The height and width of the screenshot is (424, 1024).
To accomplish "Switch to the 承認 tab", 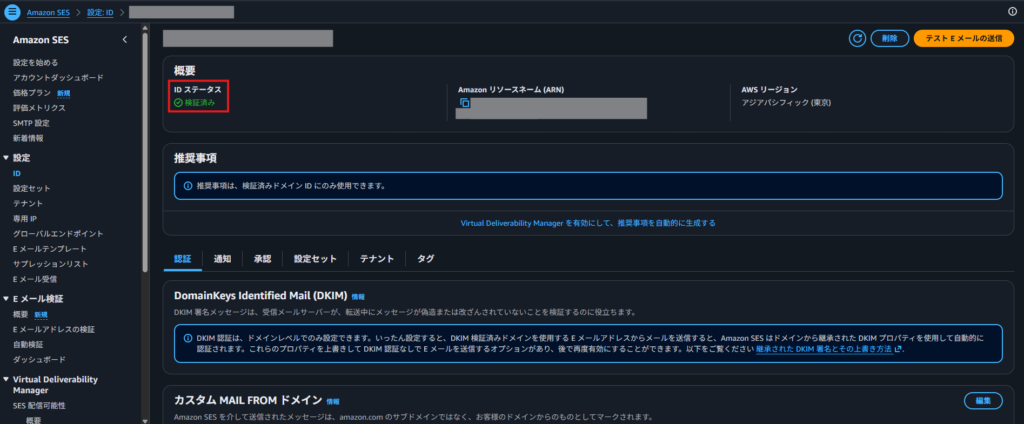I will (263, 259).
